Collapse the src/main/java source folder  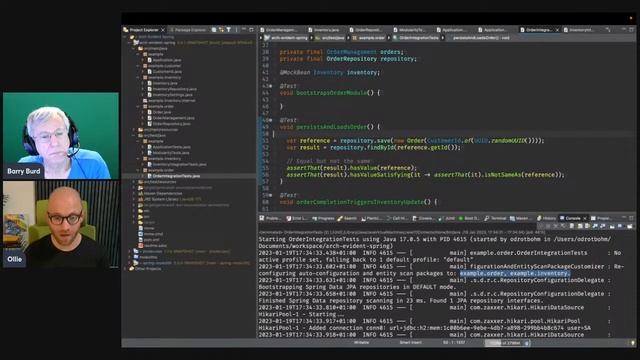tap(134, 48)
